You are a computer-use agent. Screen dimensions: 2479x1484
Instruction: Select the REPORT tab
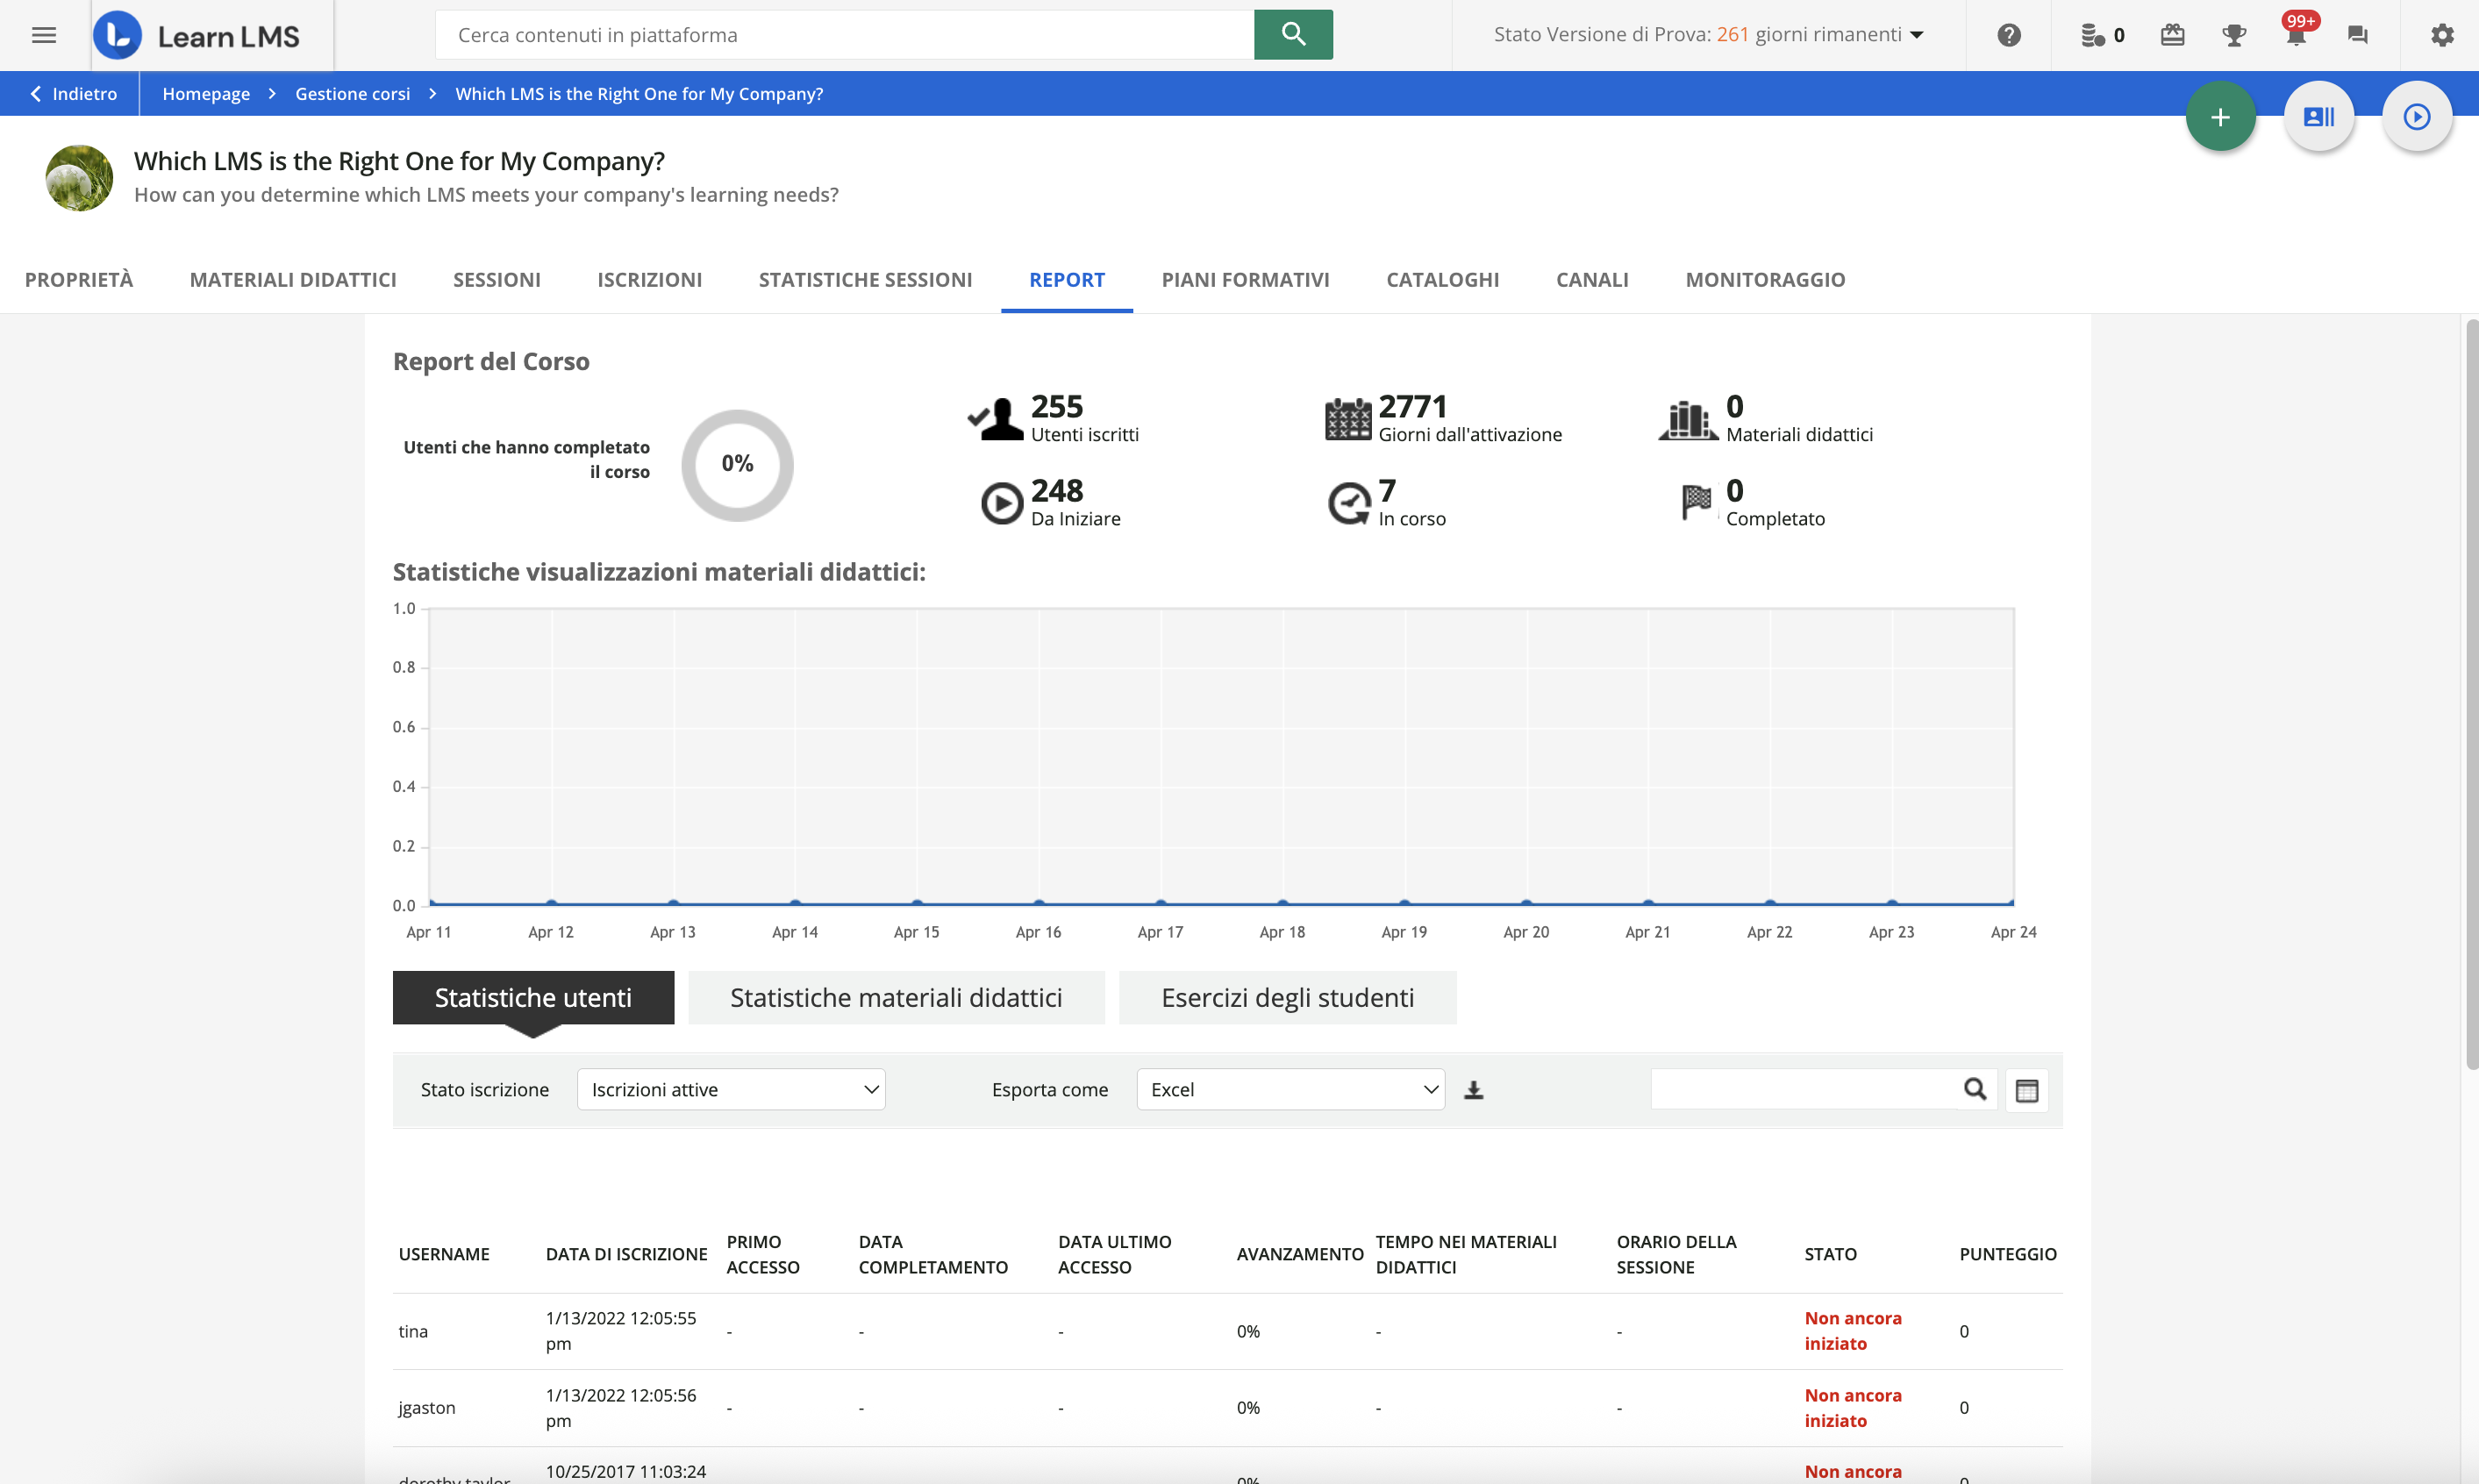[1067, 280]
